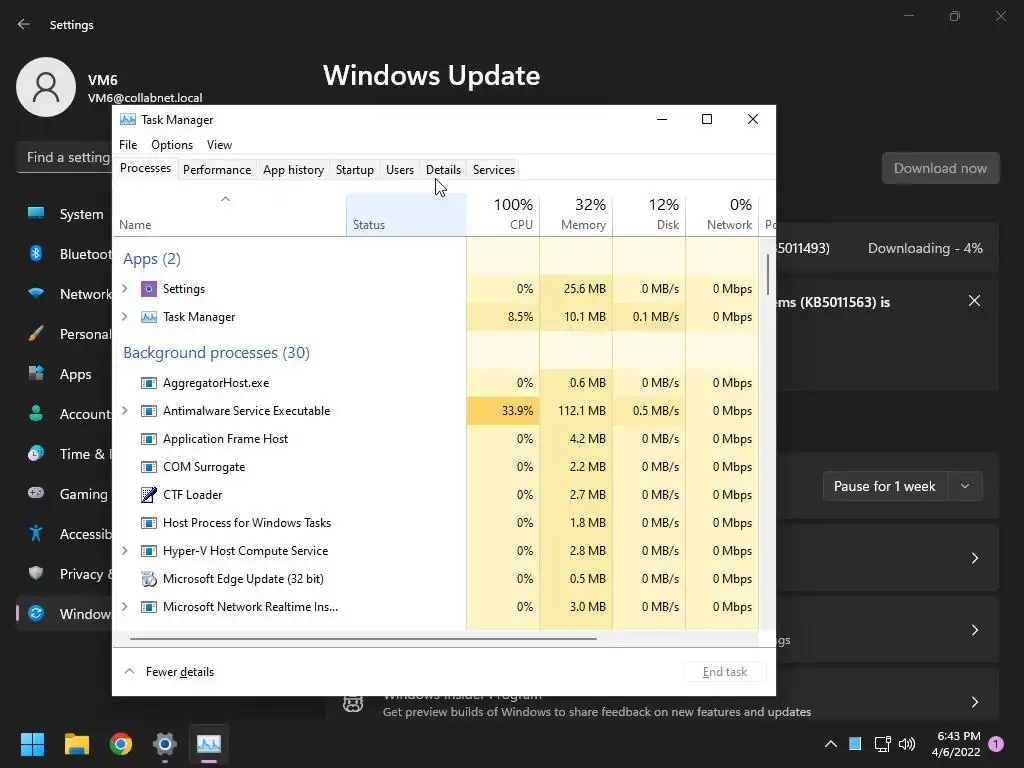Click the Accessibility figure icon in Settings
The height and width of the screenshot is (768, 1024).
point(36,534)
